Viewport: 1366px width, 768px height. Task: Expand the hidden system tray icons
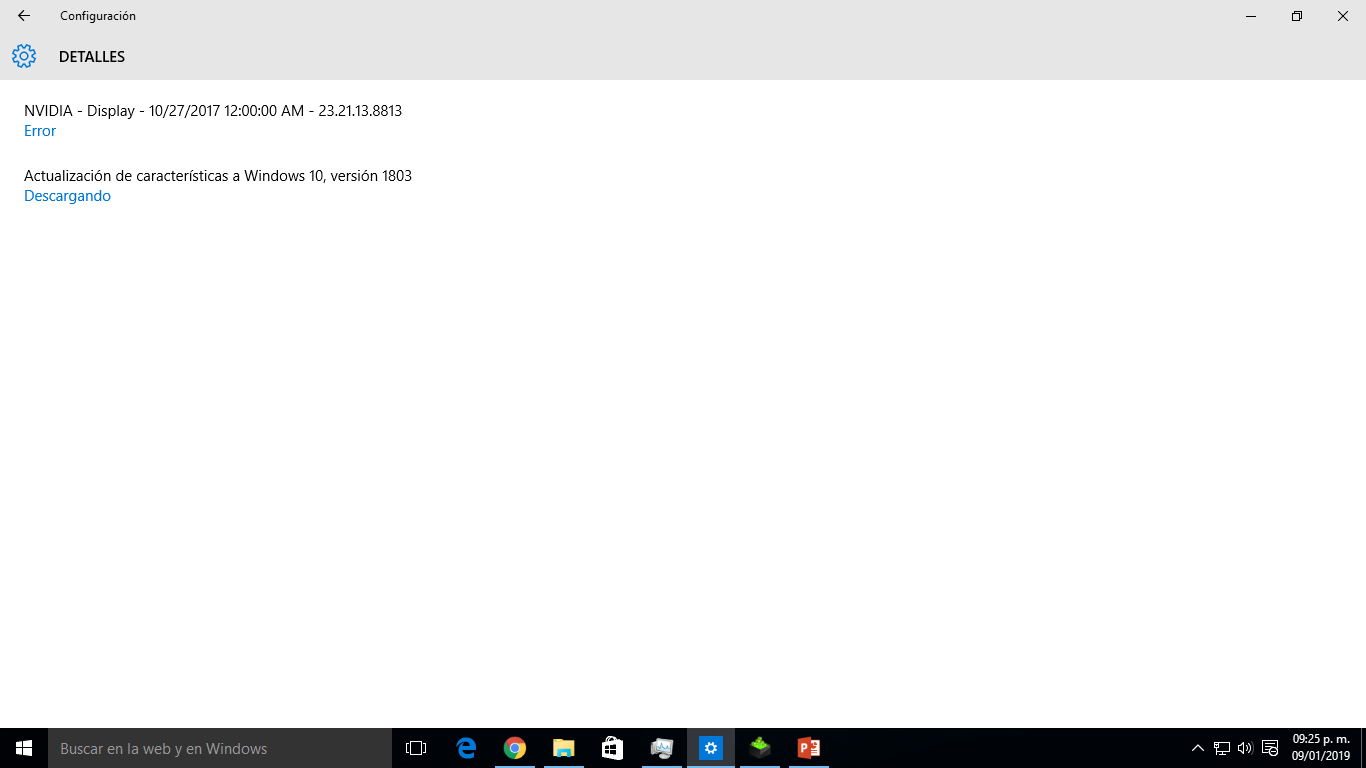(x=1198, y=748)
